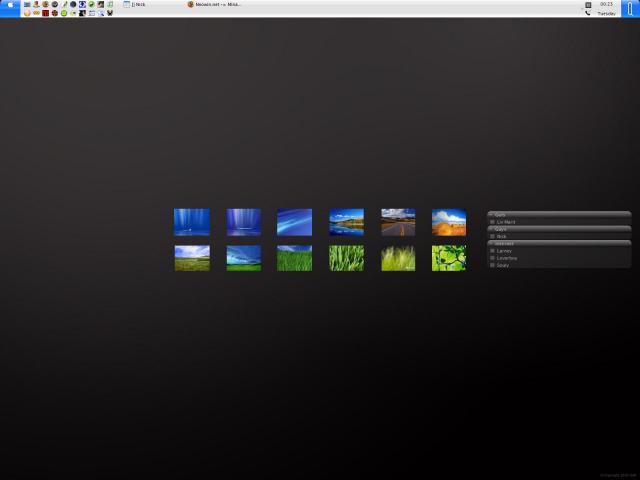Launch the basketball quick-launch icon

[55, 13]
